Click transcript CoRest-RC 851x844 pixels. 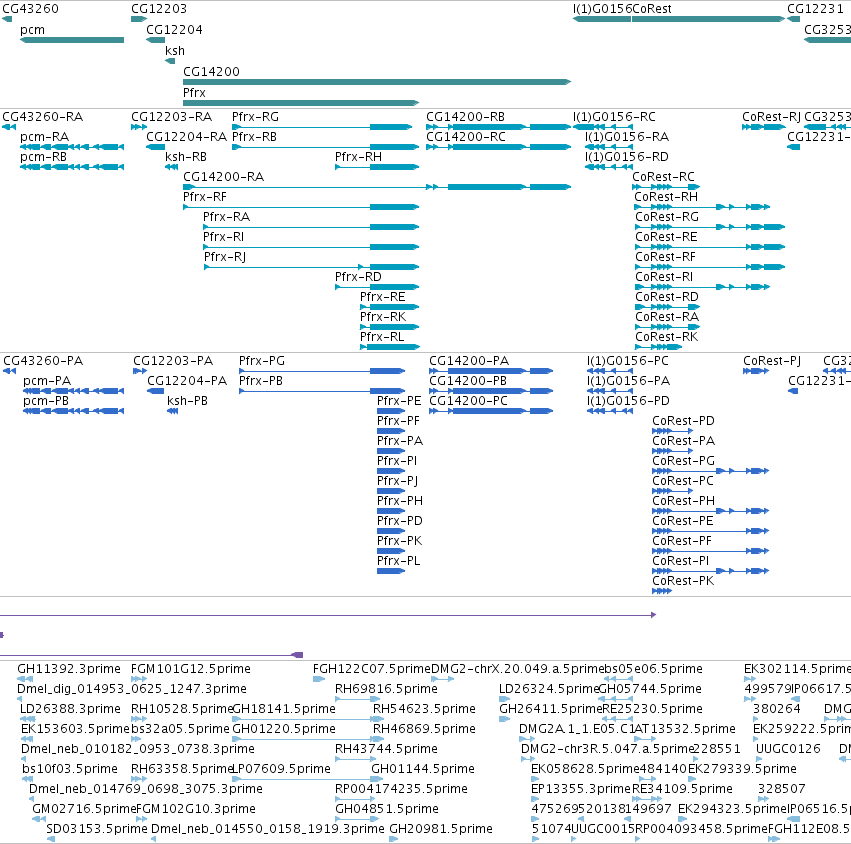coord(666,187)
